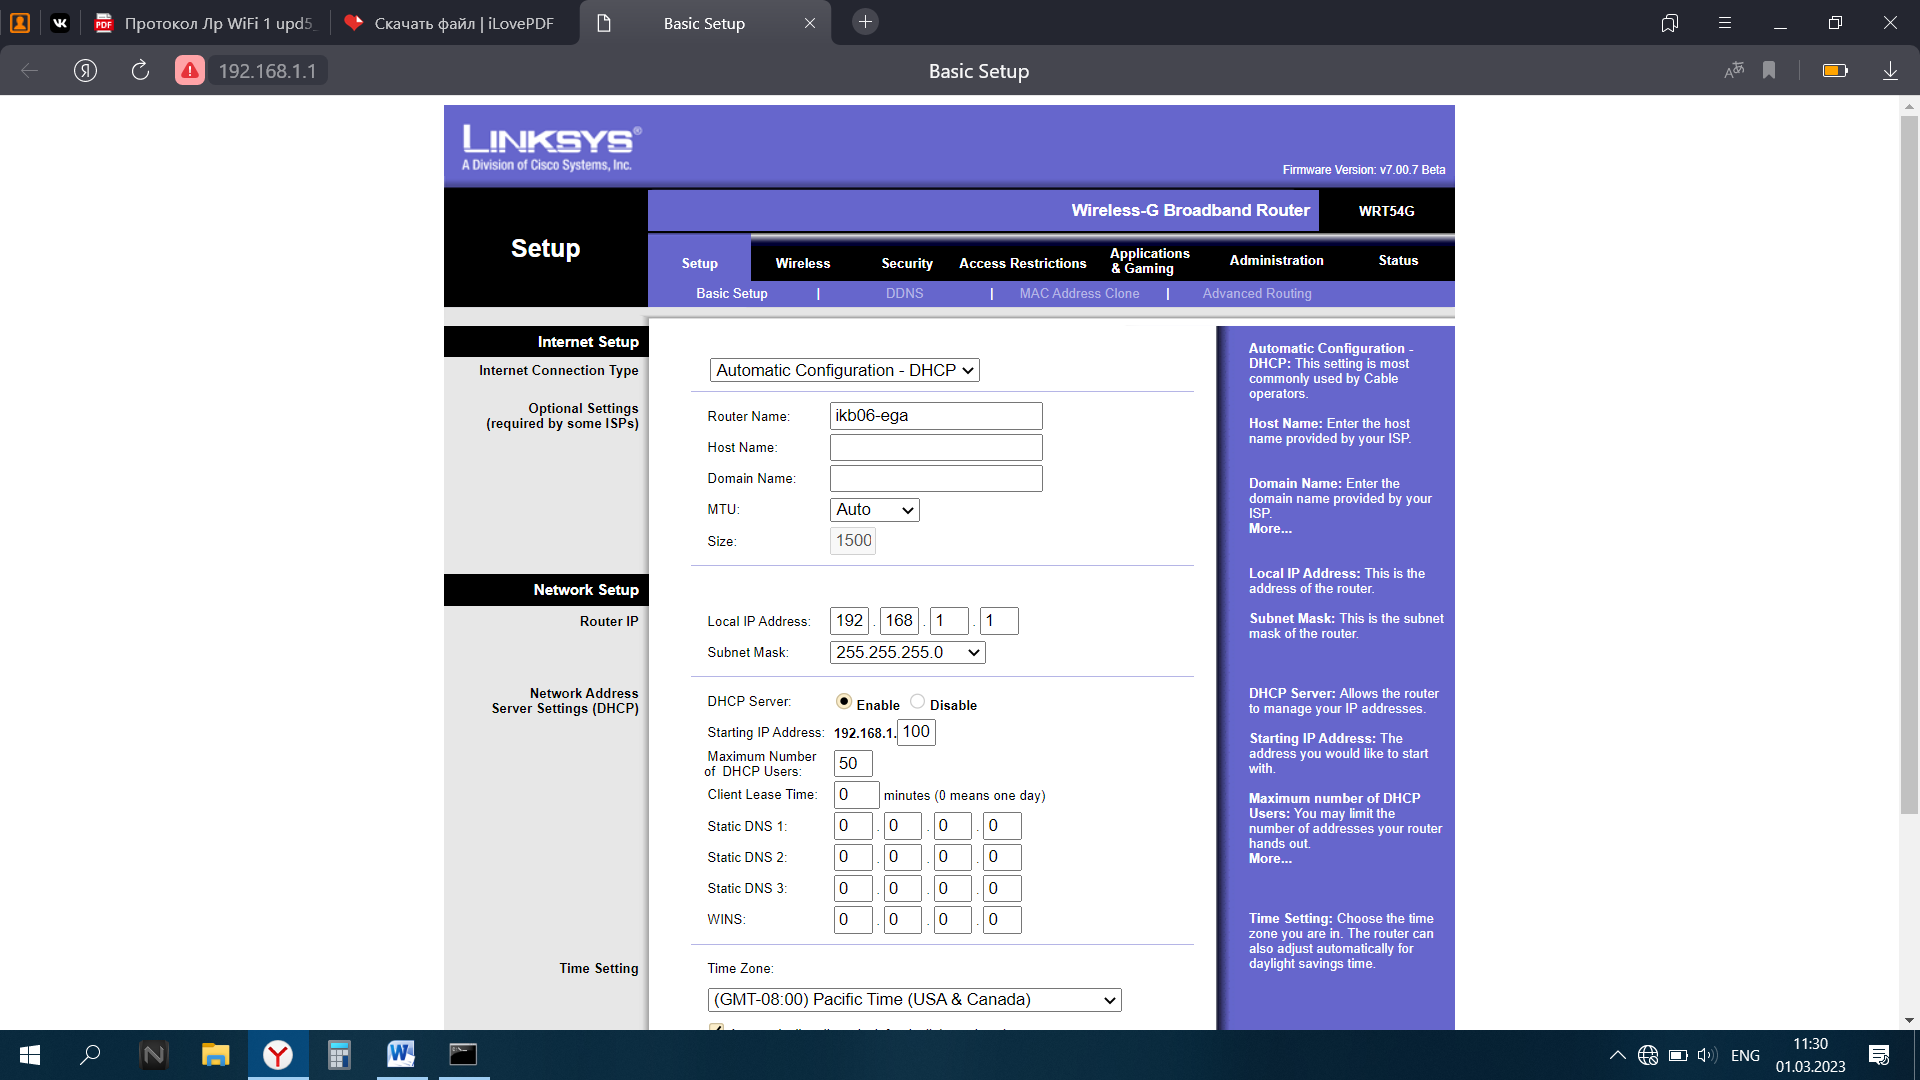Open network globe icon in tray

click(x=1648, y=1055)
